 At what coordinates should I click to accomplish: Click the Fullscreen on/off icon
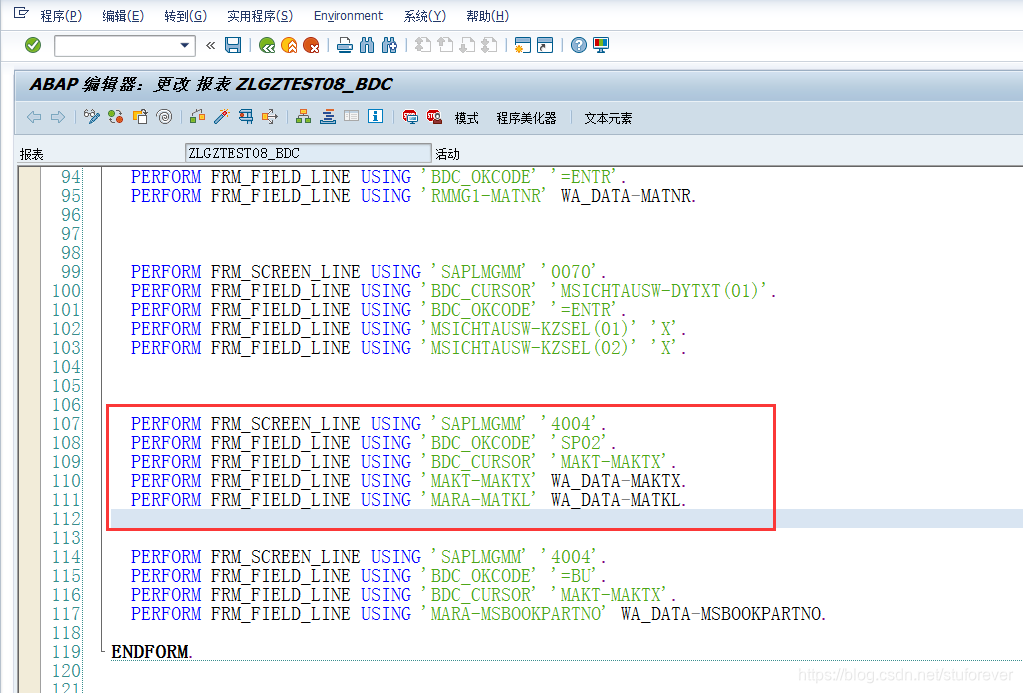(x=352, y=117)
